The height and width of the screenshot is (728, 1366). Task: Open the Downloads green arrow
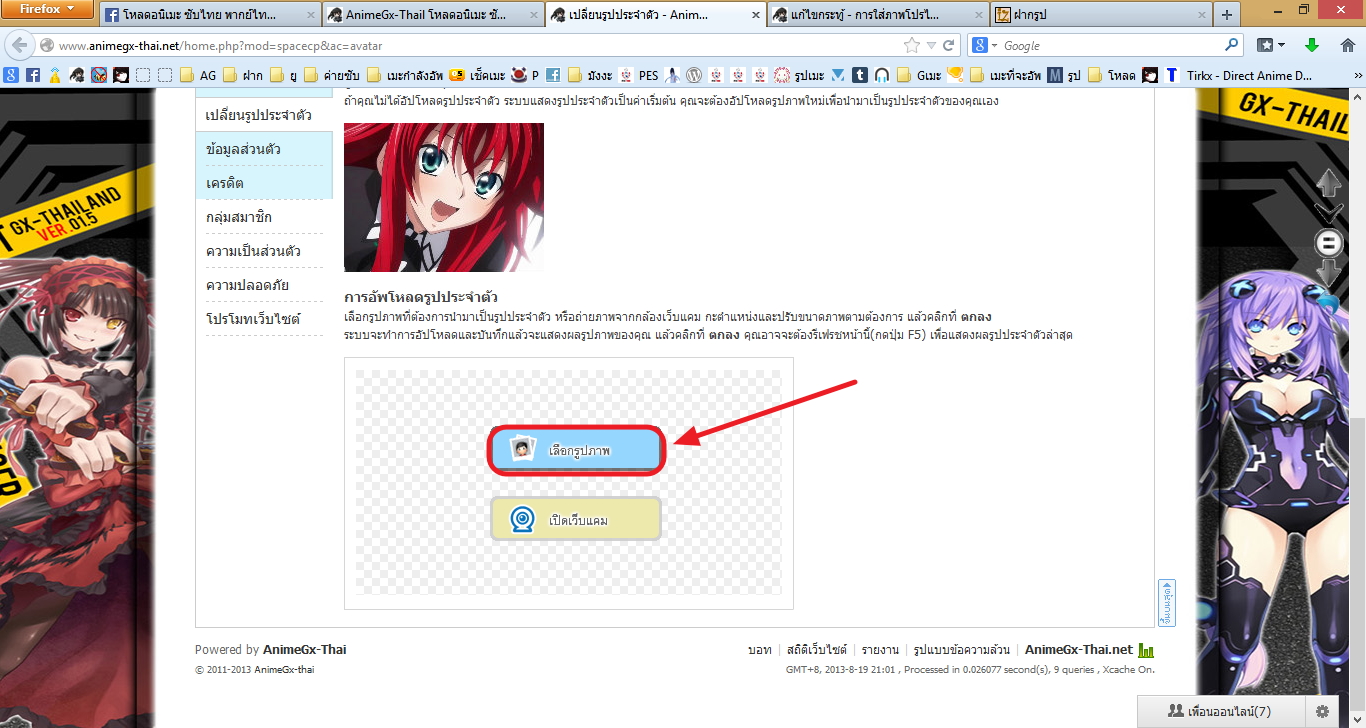[x=1312, y=45]
